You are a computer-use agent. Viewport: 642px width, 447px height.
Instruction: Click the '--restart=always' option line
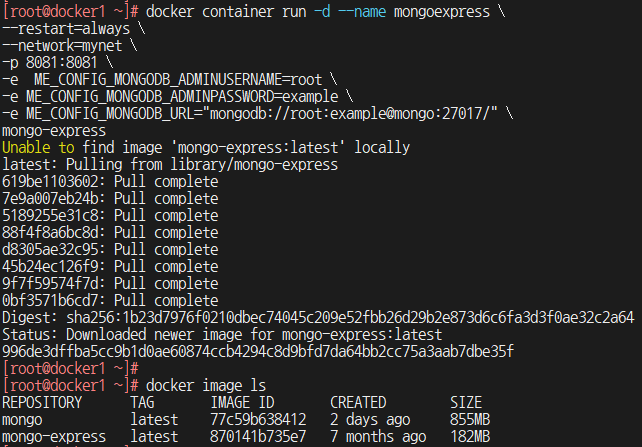74,29
